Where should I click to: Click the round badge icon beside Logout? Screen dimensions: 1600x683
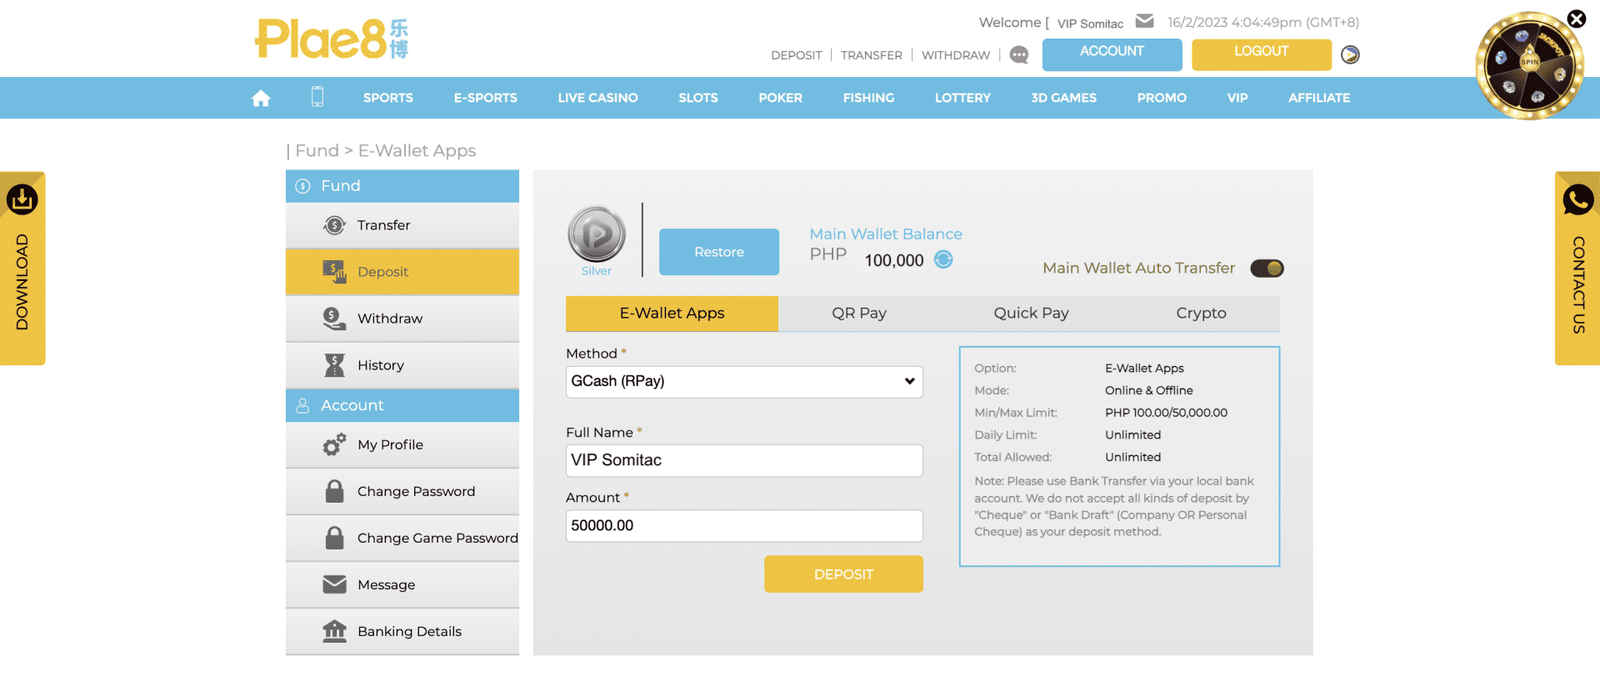coord(1350,55)
